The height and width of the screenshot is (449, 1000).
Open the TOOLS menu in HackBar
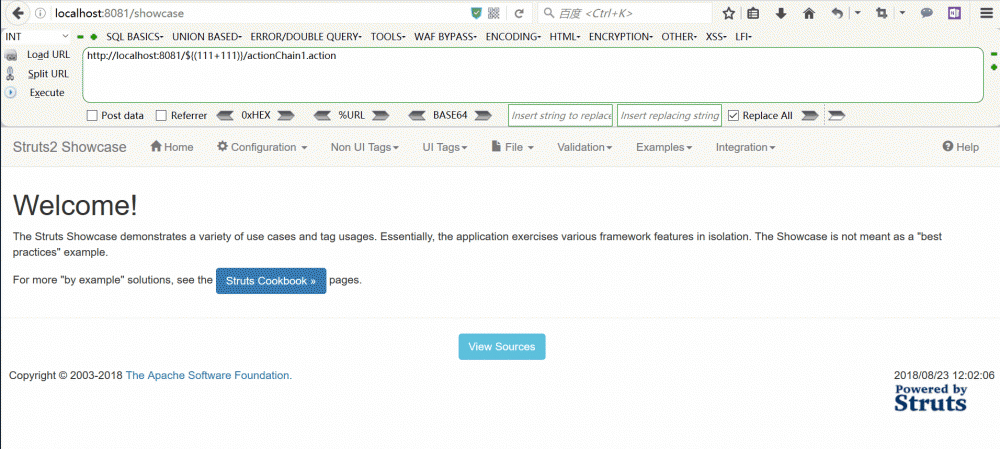point(388,37)
